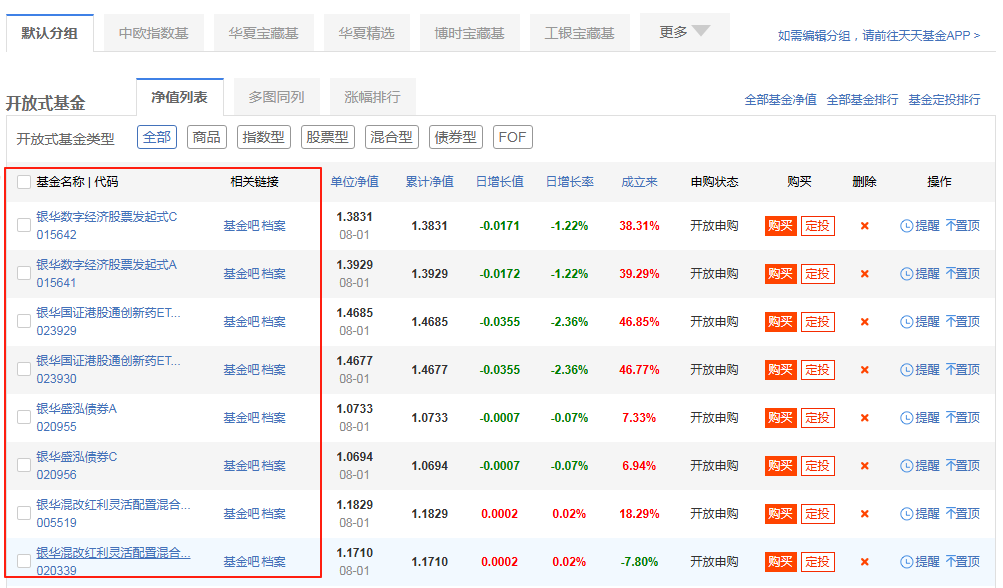Switch to the 涨幅排行 view tab
The image size is (1003, 588).
[x=372, y=97]
